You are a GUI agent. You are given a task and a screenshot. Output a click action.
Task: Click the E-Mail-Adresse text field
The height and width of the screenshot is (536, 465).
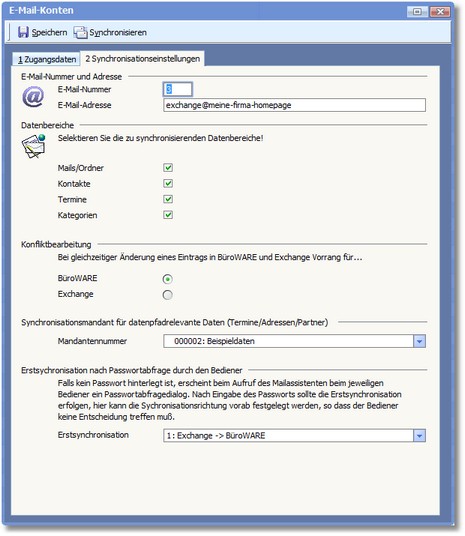tap(294, 105)
